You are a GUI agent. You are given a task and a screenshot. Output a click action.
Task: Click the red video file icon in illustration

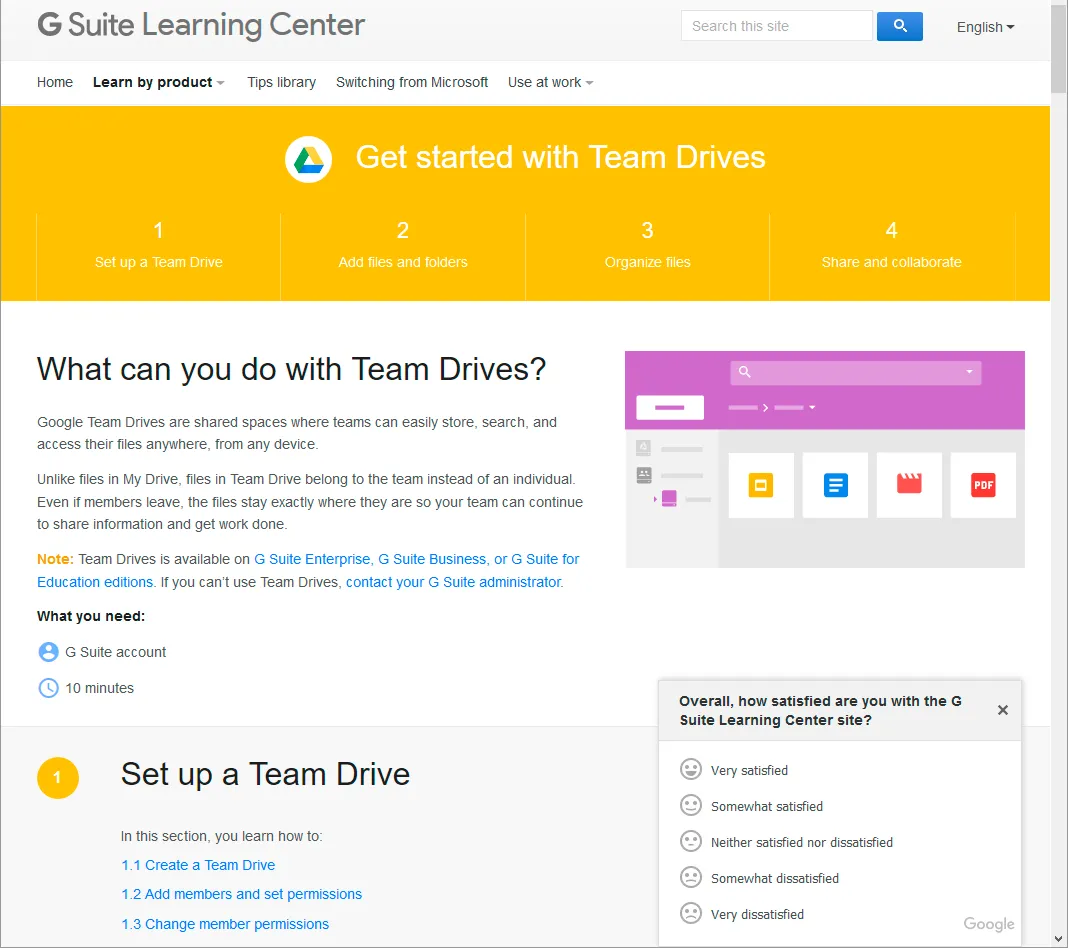909,484
